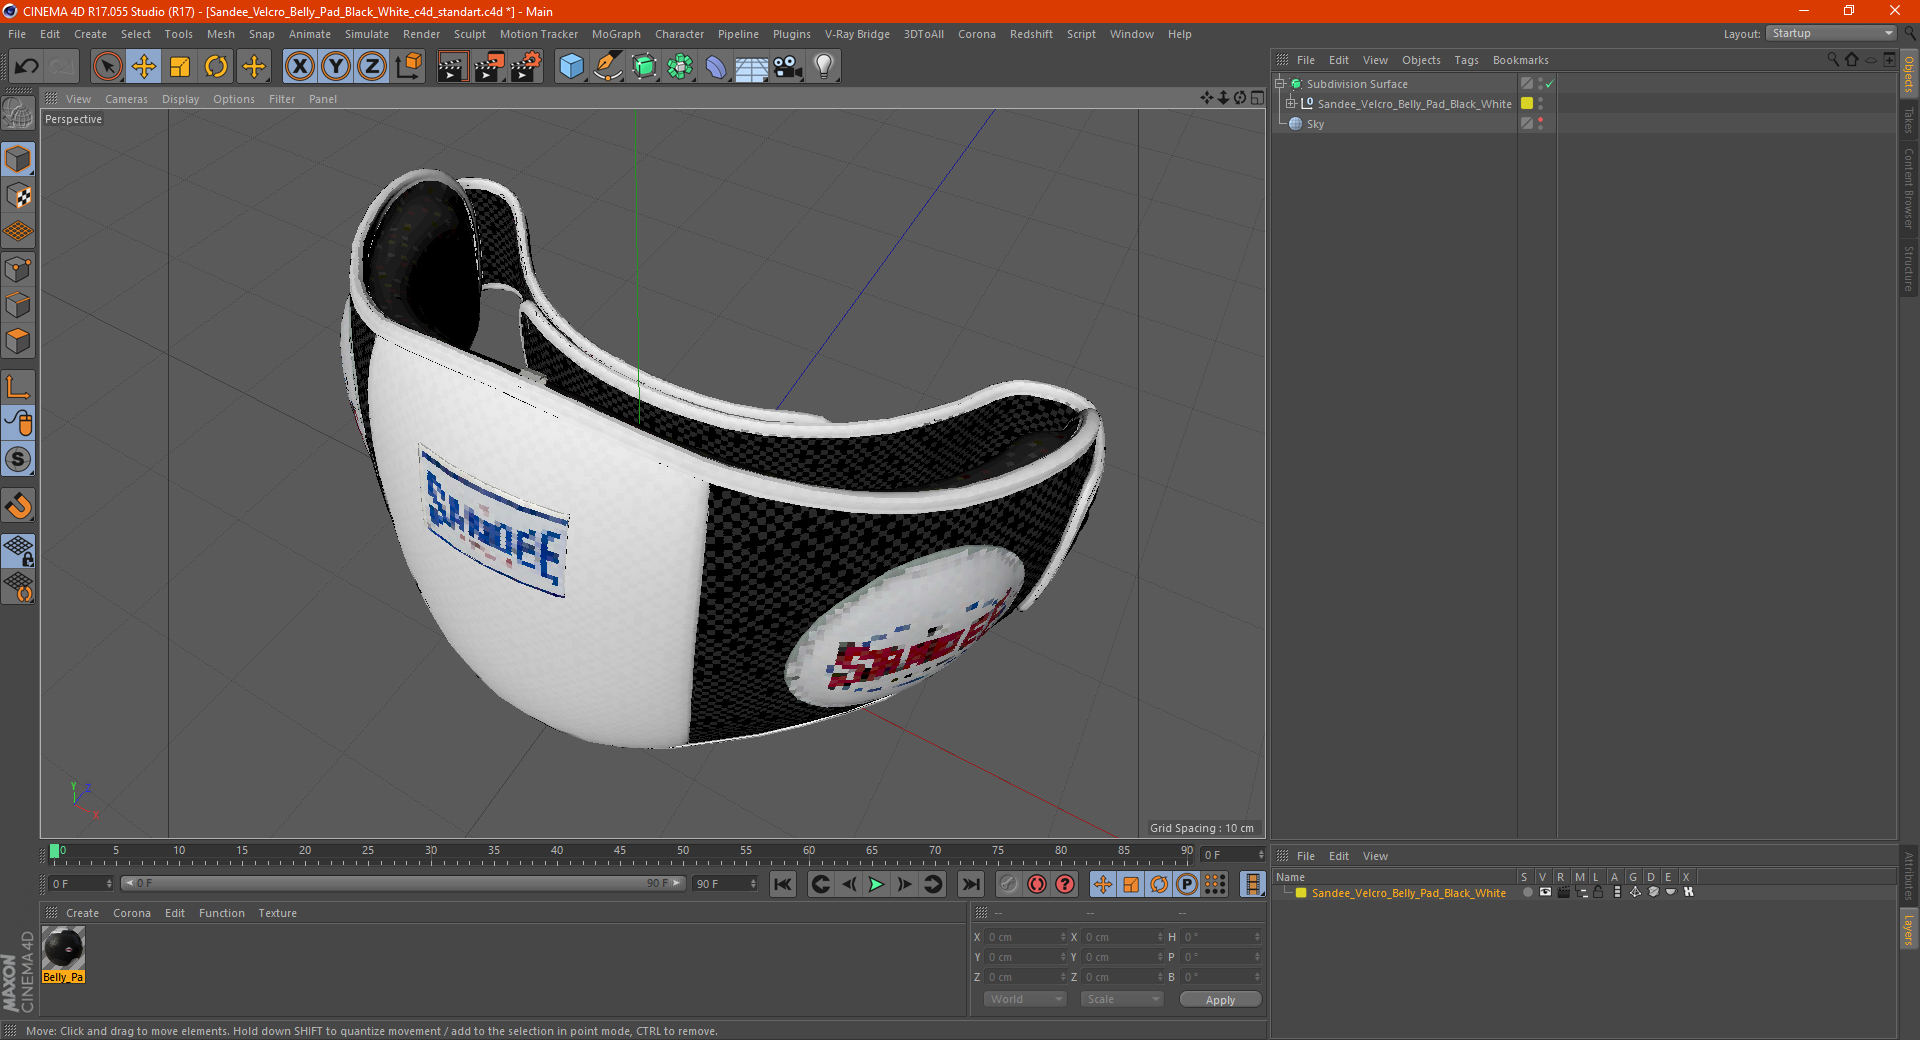Toggle coordinate system icon
The height and width of the screenshot is (1040, 1920).
tap(409, 67)
